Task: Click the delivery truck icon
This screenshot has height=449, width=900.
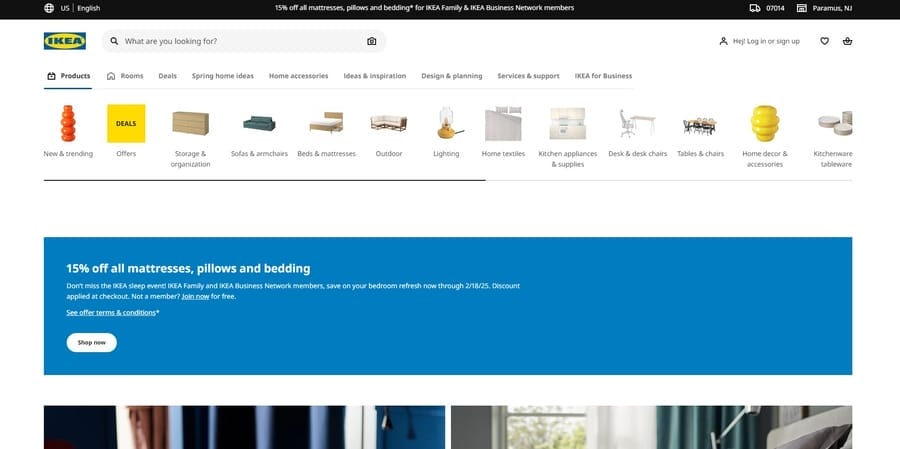Action: (755, 8)
